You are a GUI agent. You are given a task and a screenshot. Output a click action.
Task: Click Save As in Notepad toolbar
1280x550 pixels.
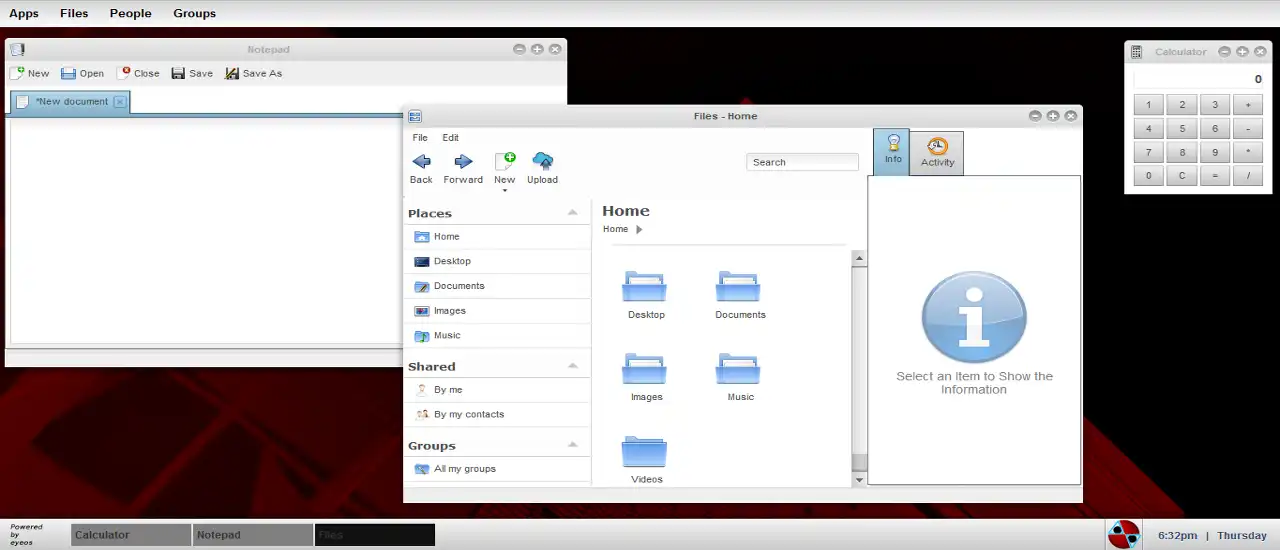[254, 73]
